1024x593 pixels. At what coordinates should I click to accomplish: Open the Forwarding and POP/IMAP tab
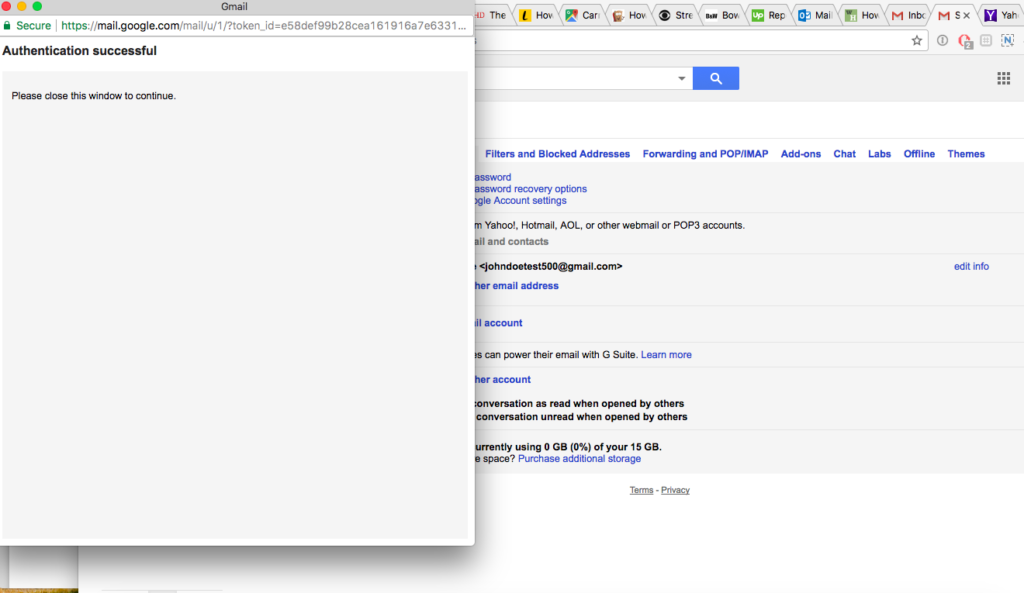pyautogui.click(x=705, y=154)
